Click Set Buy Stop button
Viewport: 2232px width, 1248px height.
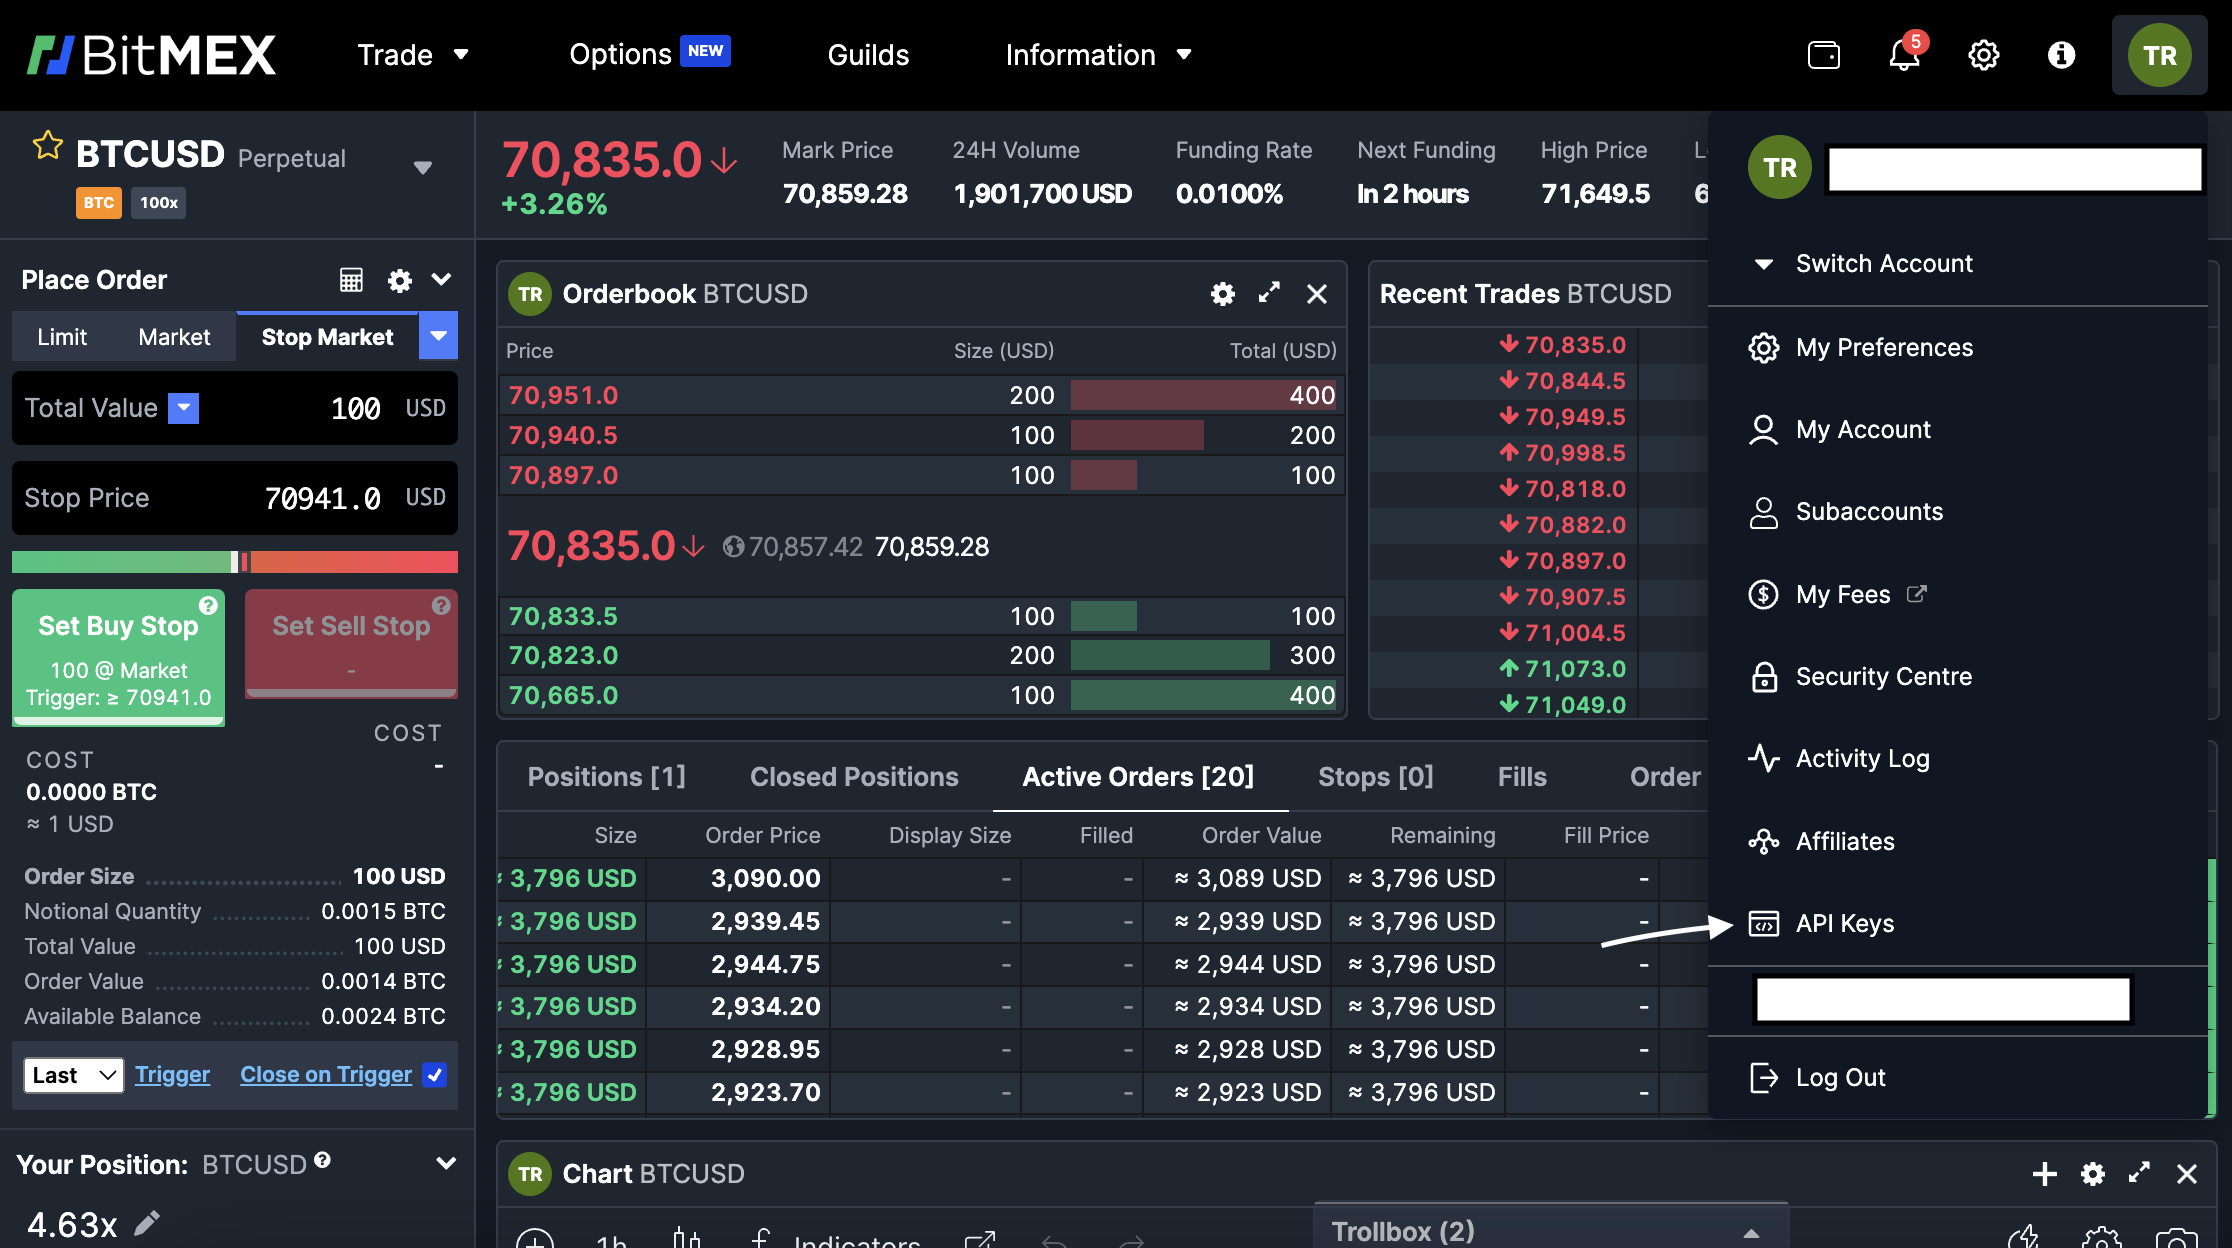click(x=118, y=656)
